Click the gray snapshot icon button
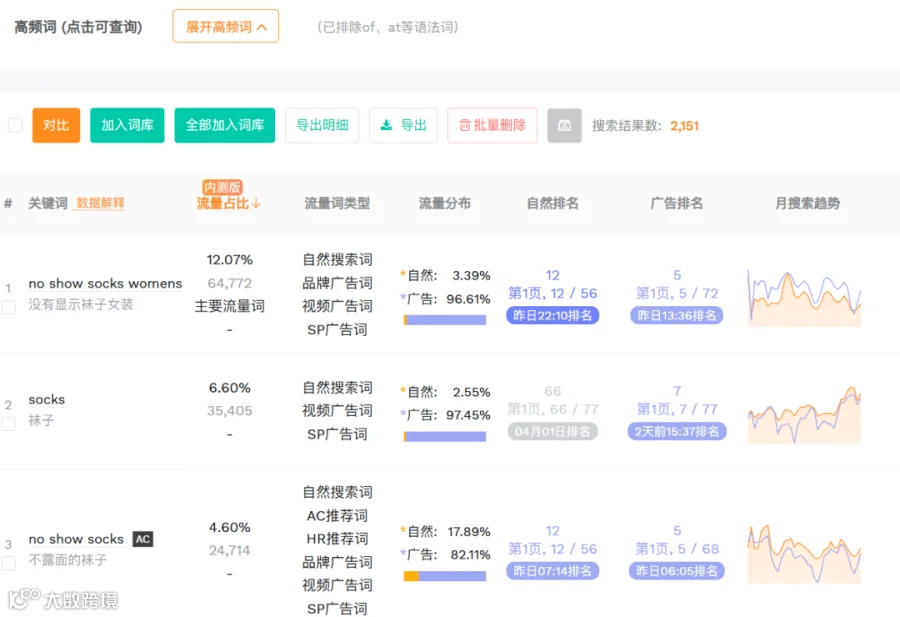The image size is (900, 617). pos(564,126)
